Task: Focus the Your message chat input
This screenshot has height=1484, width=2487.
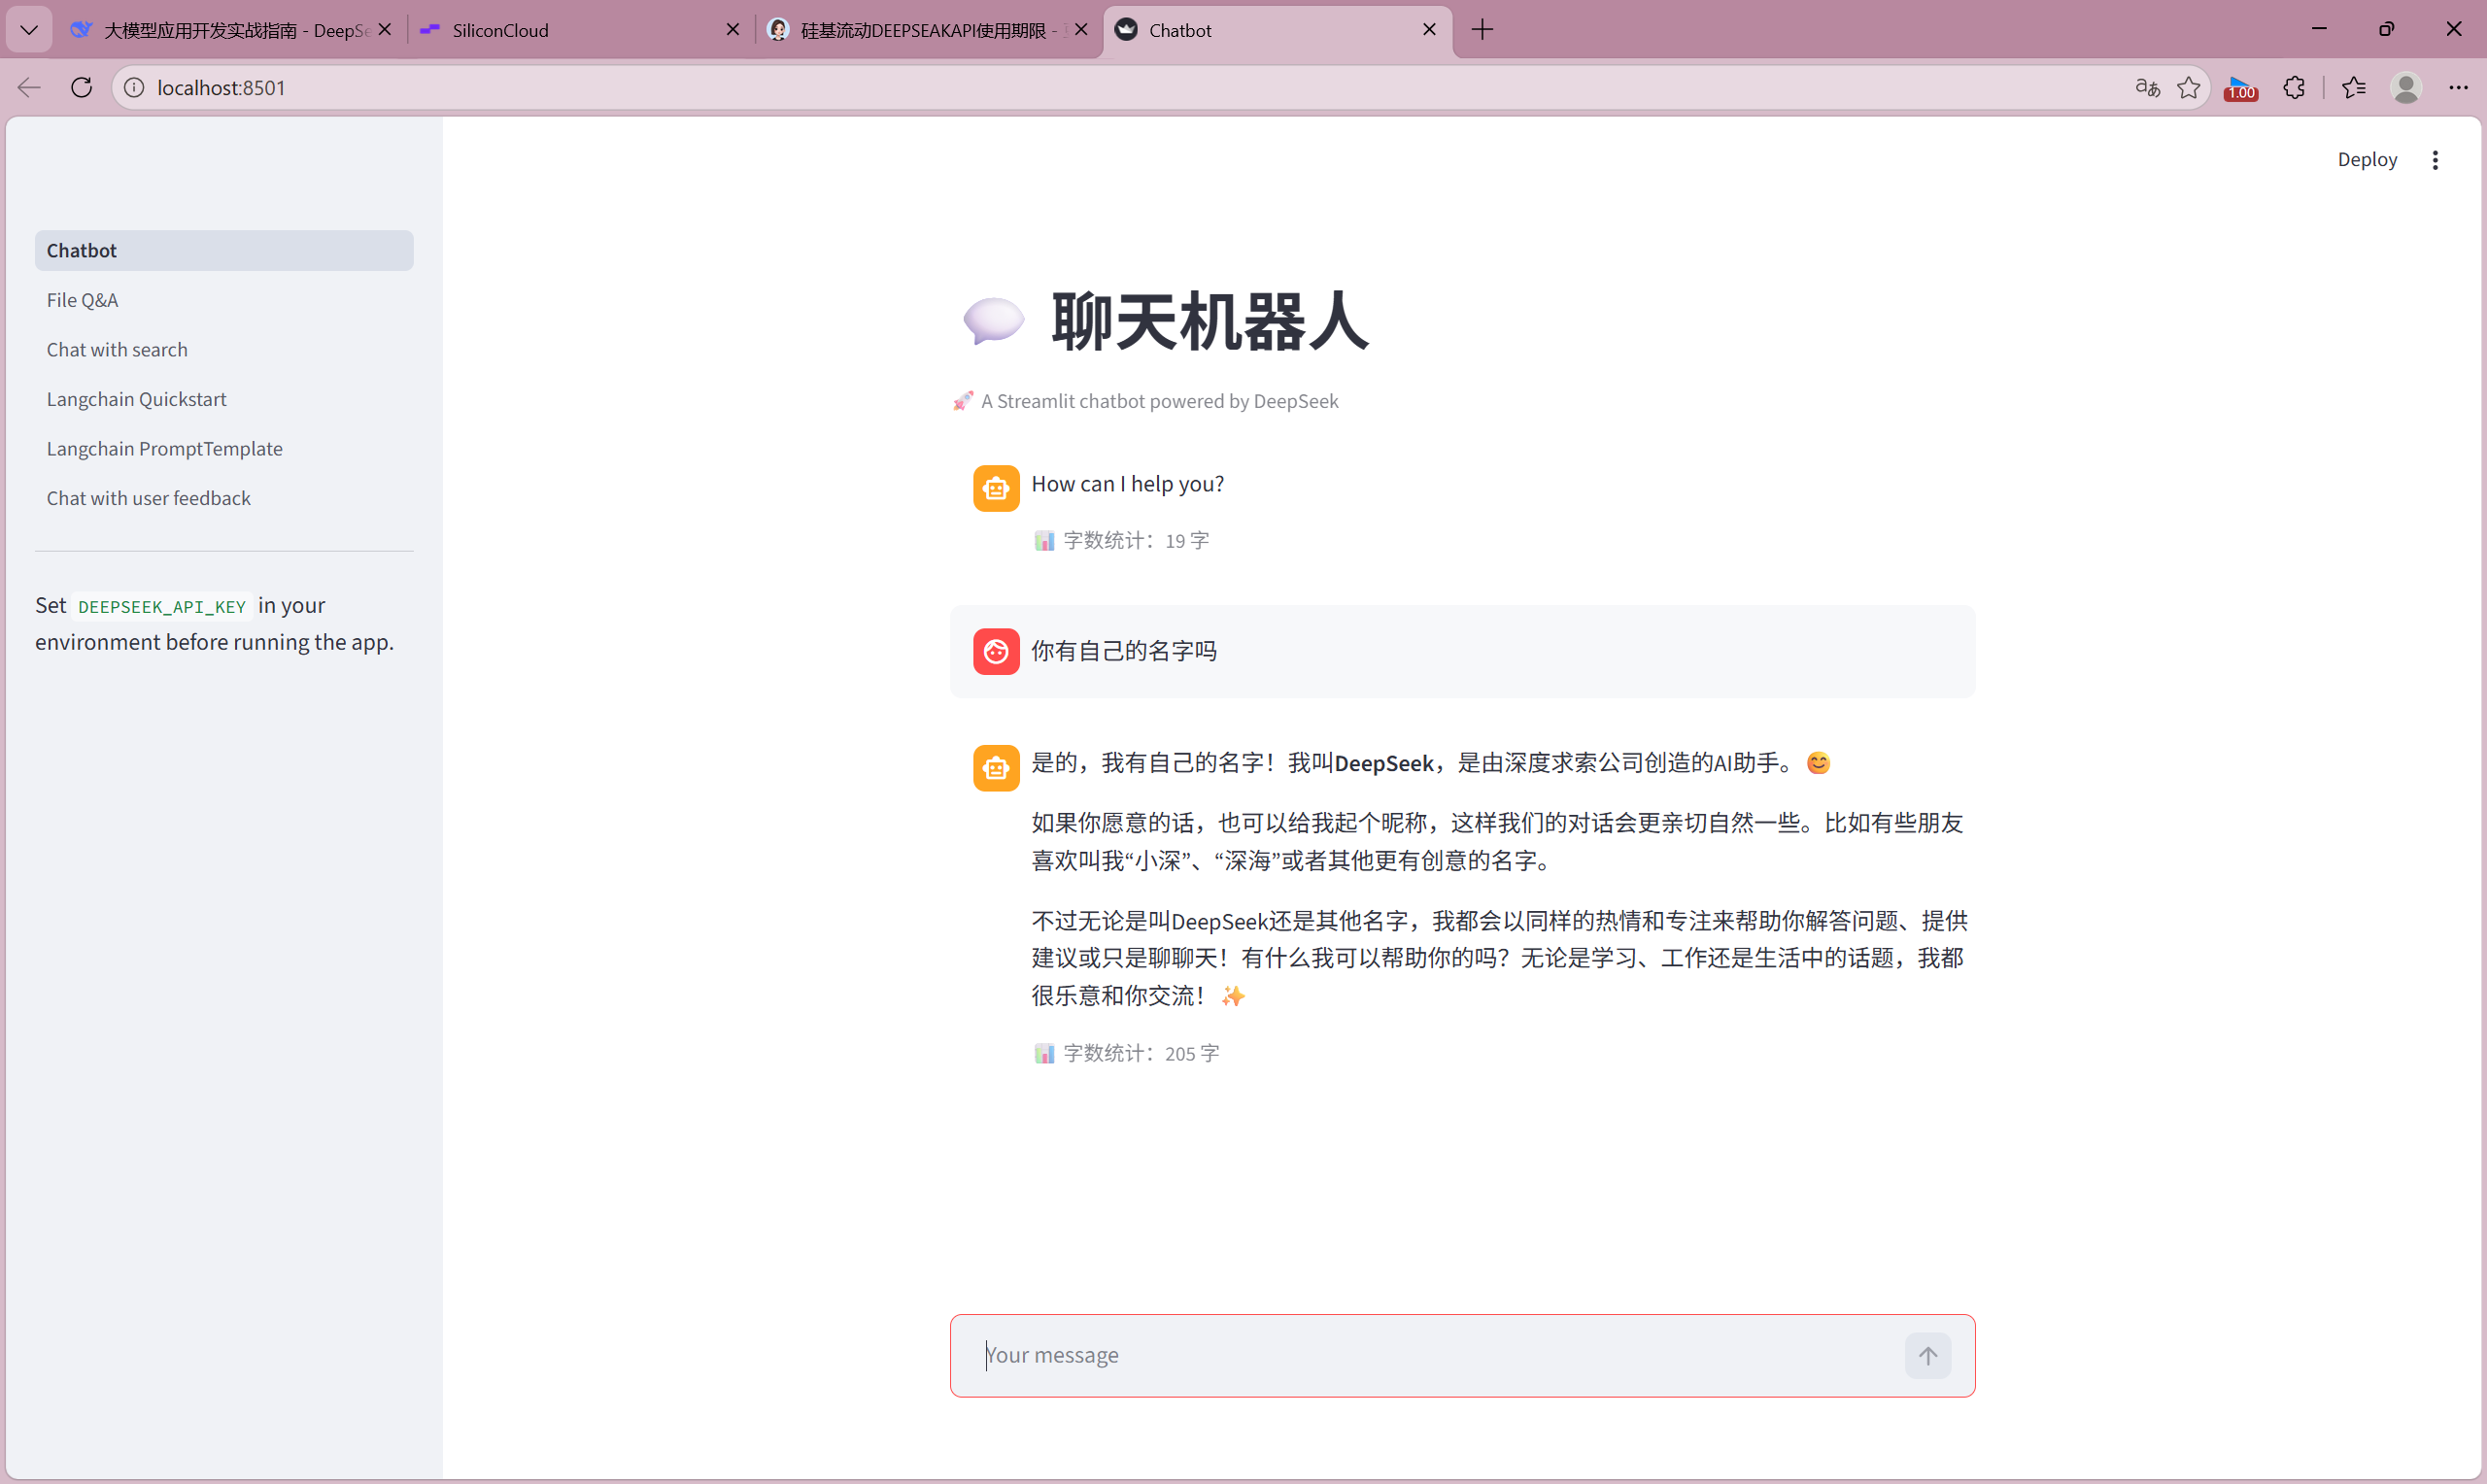Action: click(x=1440, y=1355)
